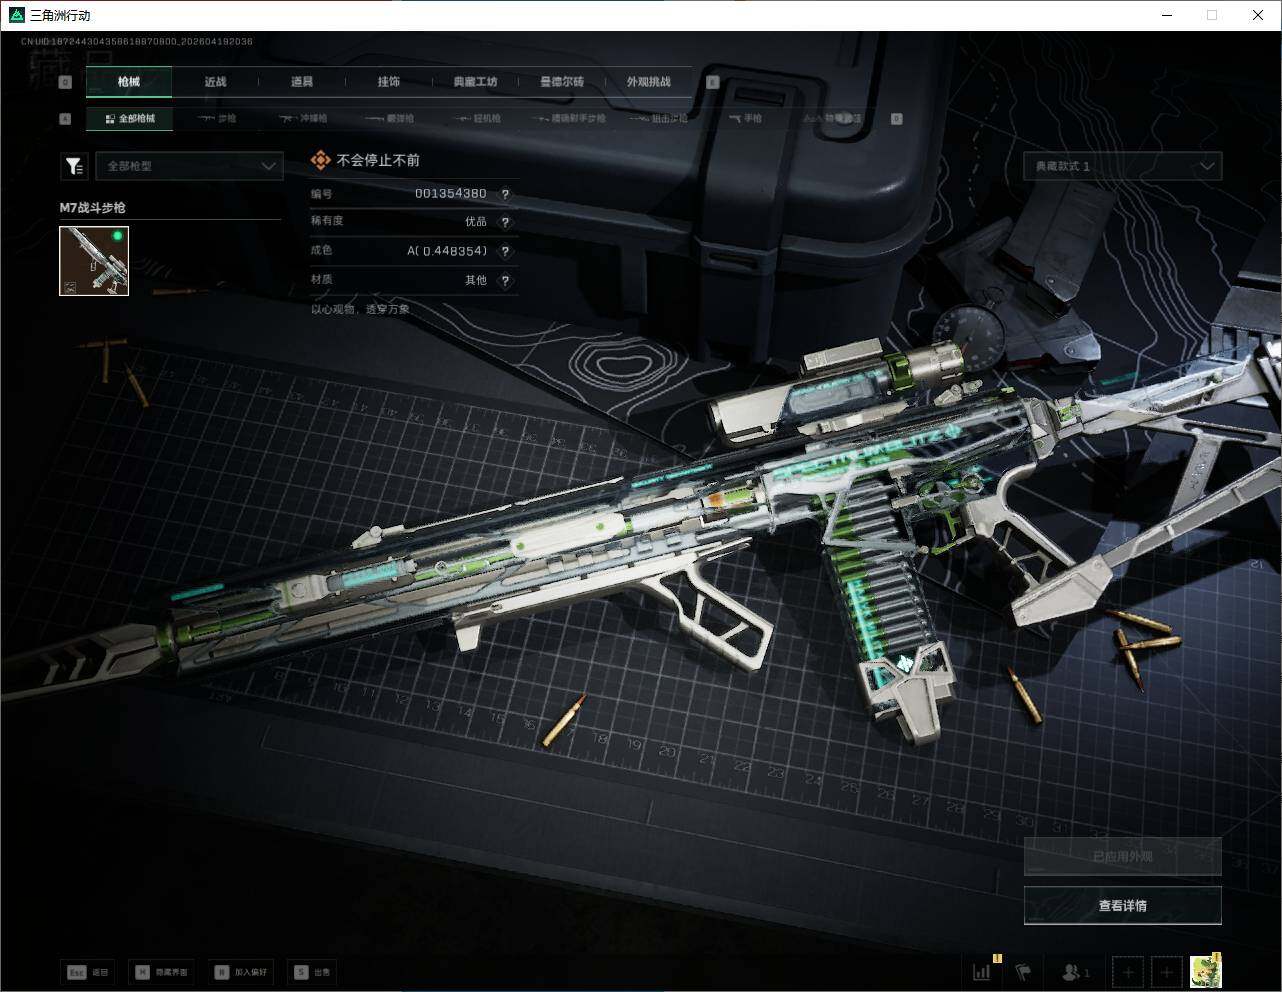The image size is (1282, 992).
Task: Click the 查看详情 button
Action: (x=1122, y=906)
